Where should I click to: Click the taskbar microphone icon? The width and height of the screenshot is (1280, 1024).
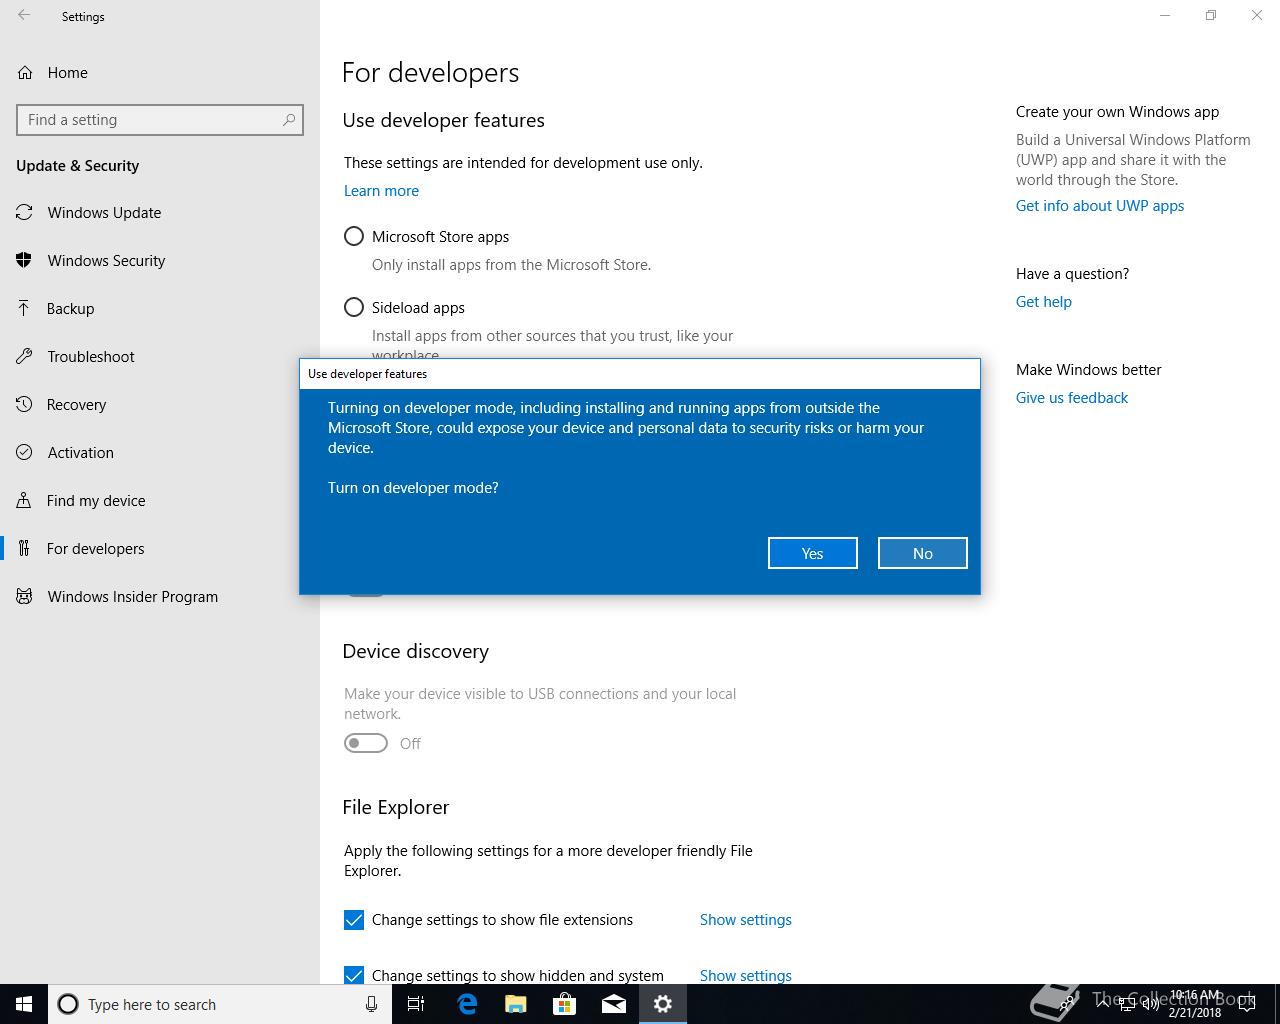point(371,1004)
